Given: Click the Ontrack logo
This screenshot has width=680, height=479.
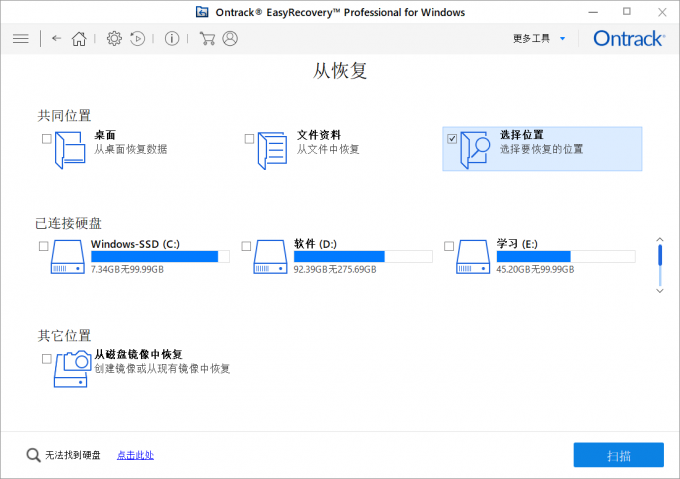Looking at the screenshot, I should coord(629,39).
